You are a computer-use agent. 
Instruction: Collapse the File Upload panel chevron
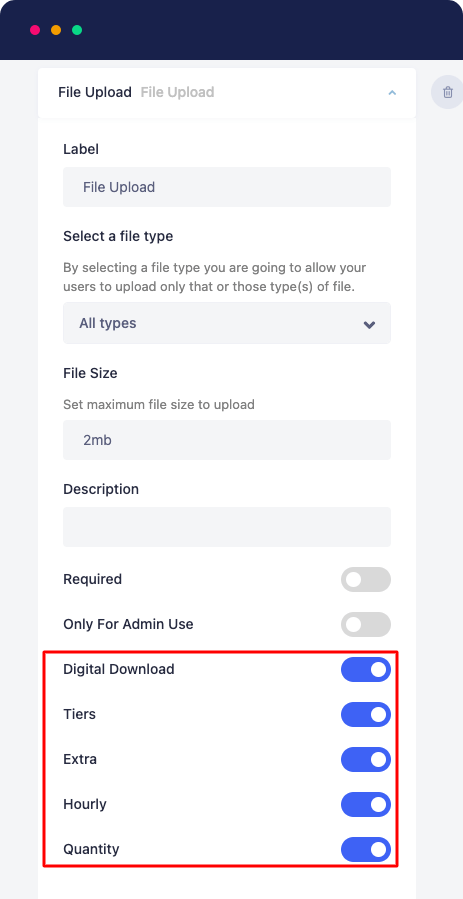[392, 92]
